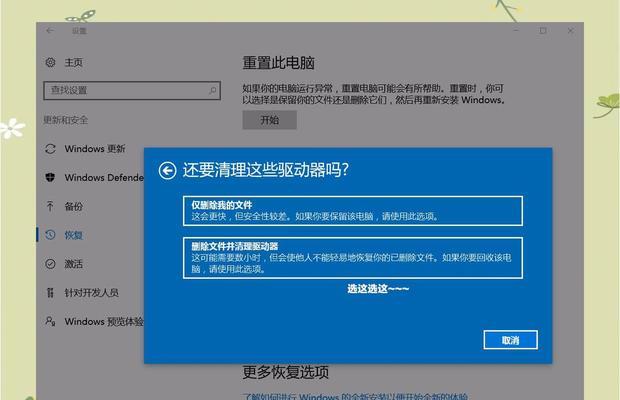This screenshot has width=620, height=400.
Task: Click the 开始 button under 重置此电脑
Action: (270, 120)
